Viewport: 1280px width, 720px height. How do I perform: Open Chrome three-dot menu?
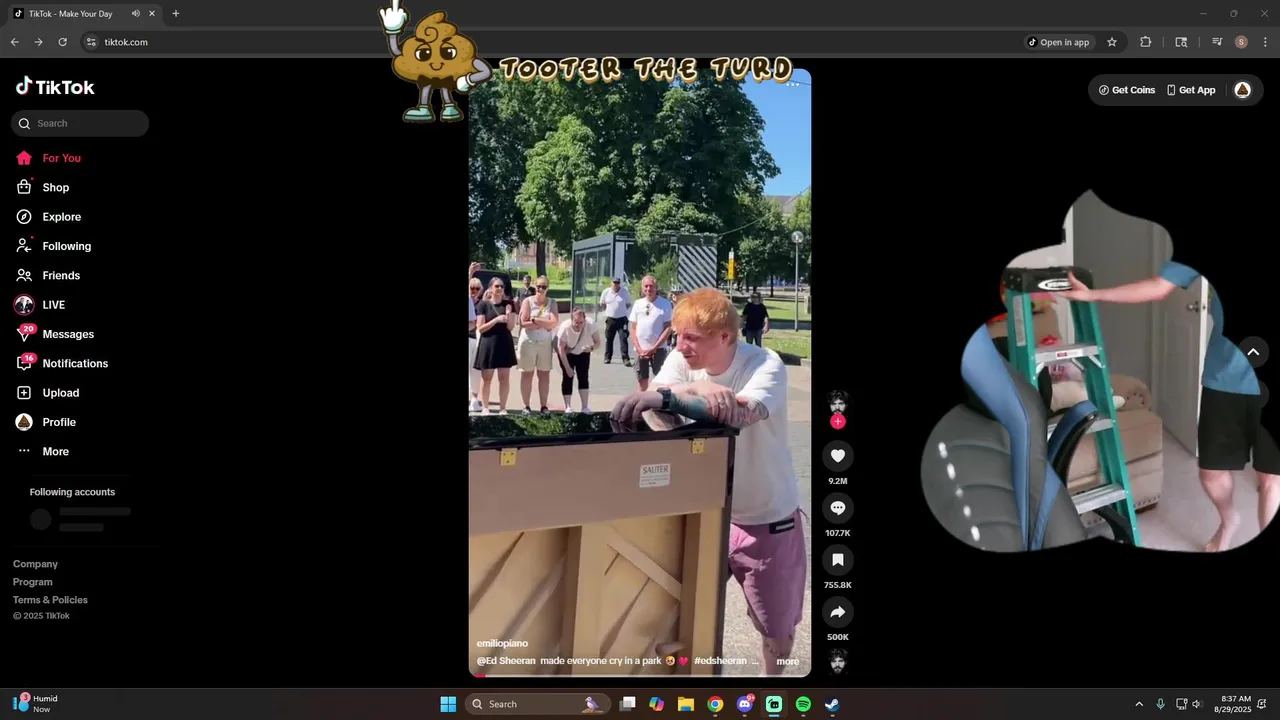pos(1266,42)
